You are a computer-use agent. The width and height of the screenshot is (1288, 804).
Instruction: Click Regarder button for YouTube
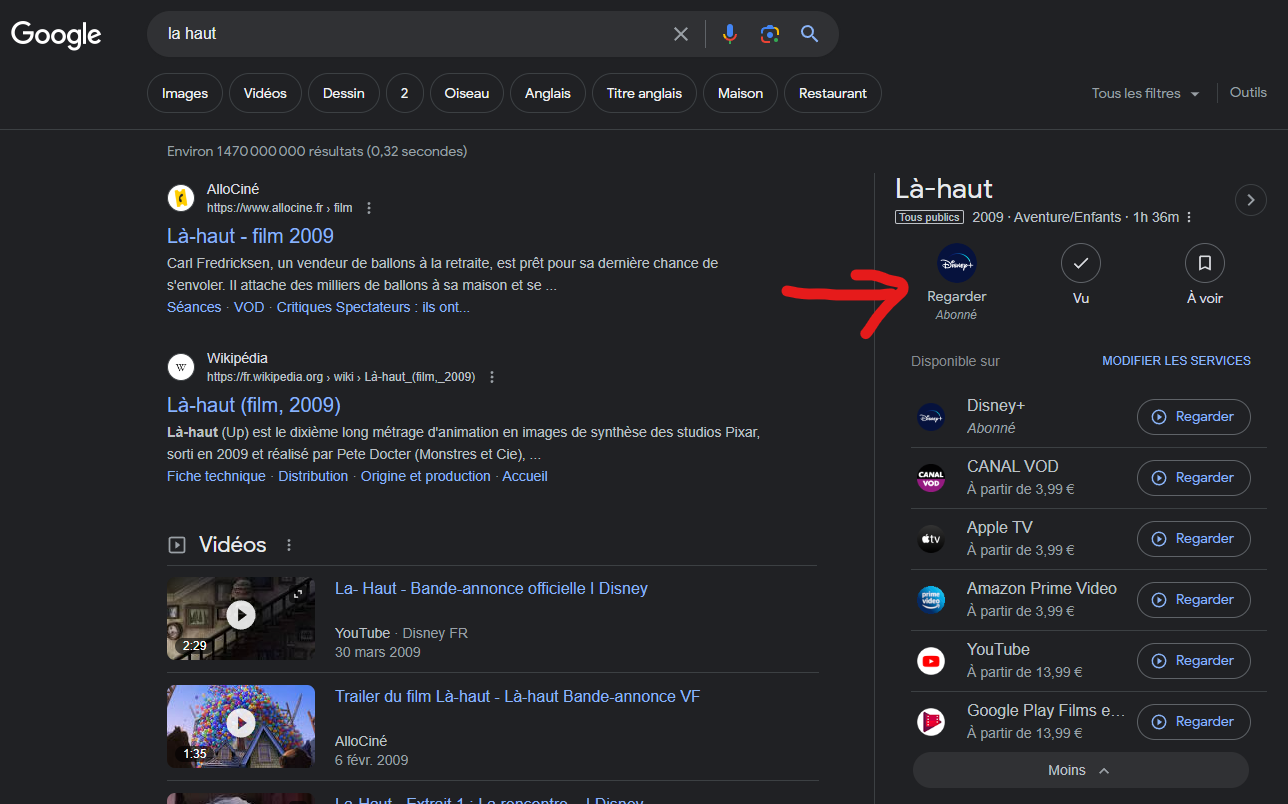pos(1194,661)
